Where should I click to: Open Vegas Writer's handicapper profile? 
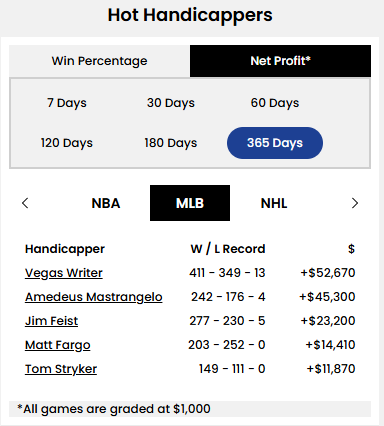pyautogui.click(x=64, y=273)
